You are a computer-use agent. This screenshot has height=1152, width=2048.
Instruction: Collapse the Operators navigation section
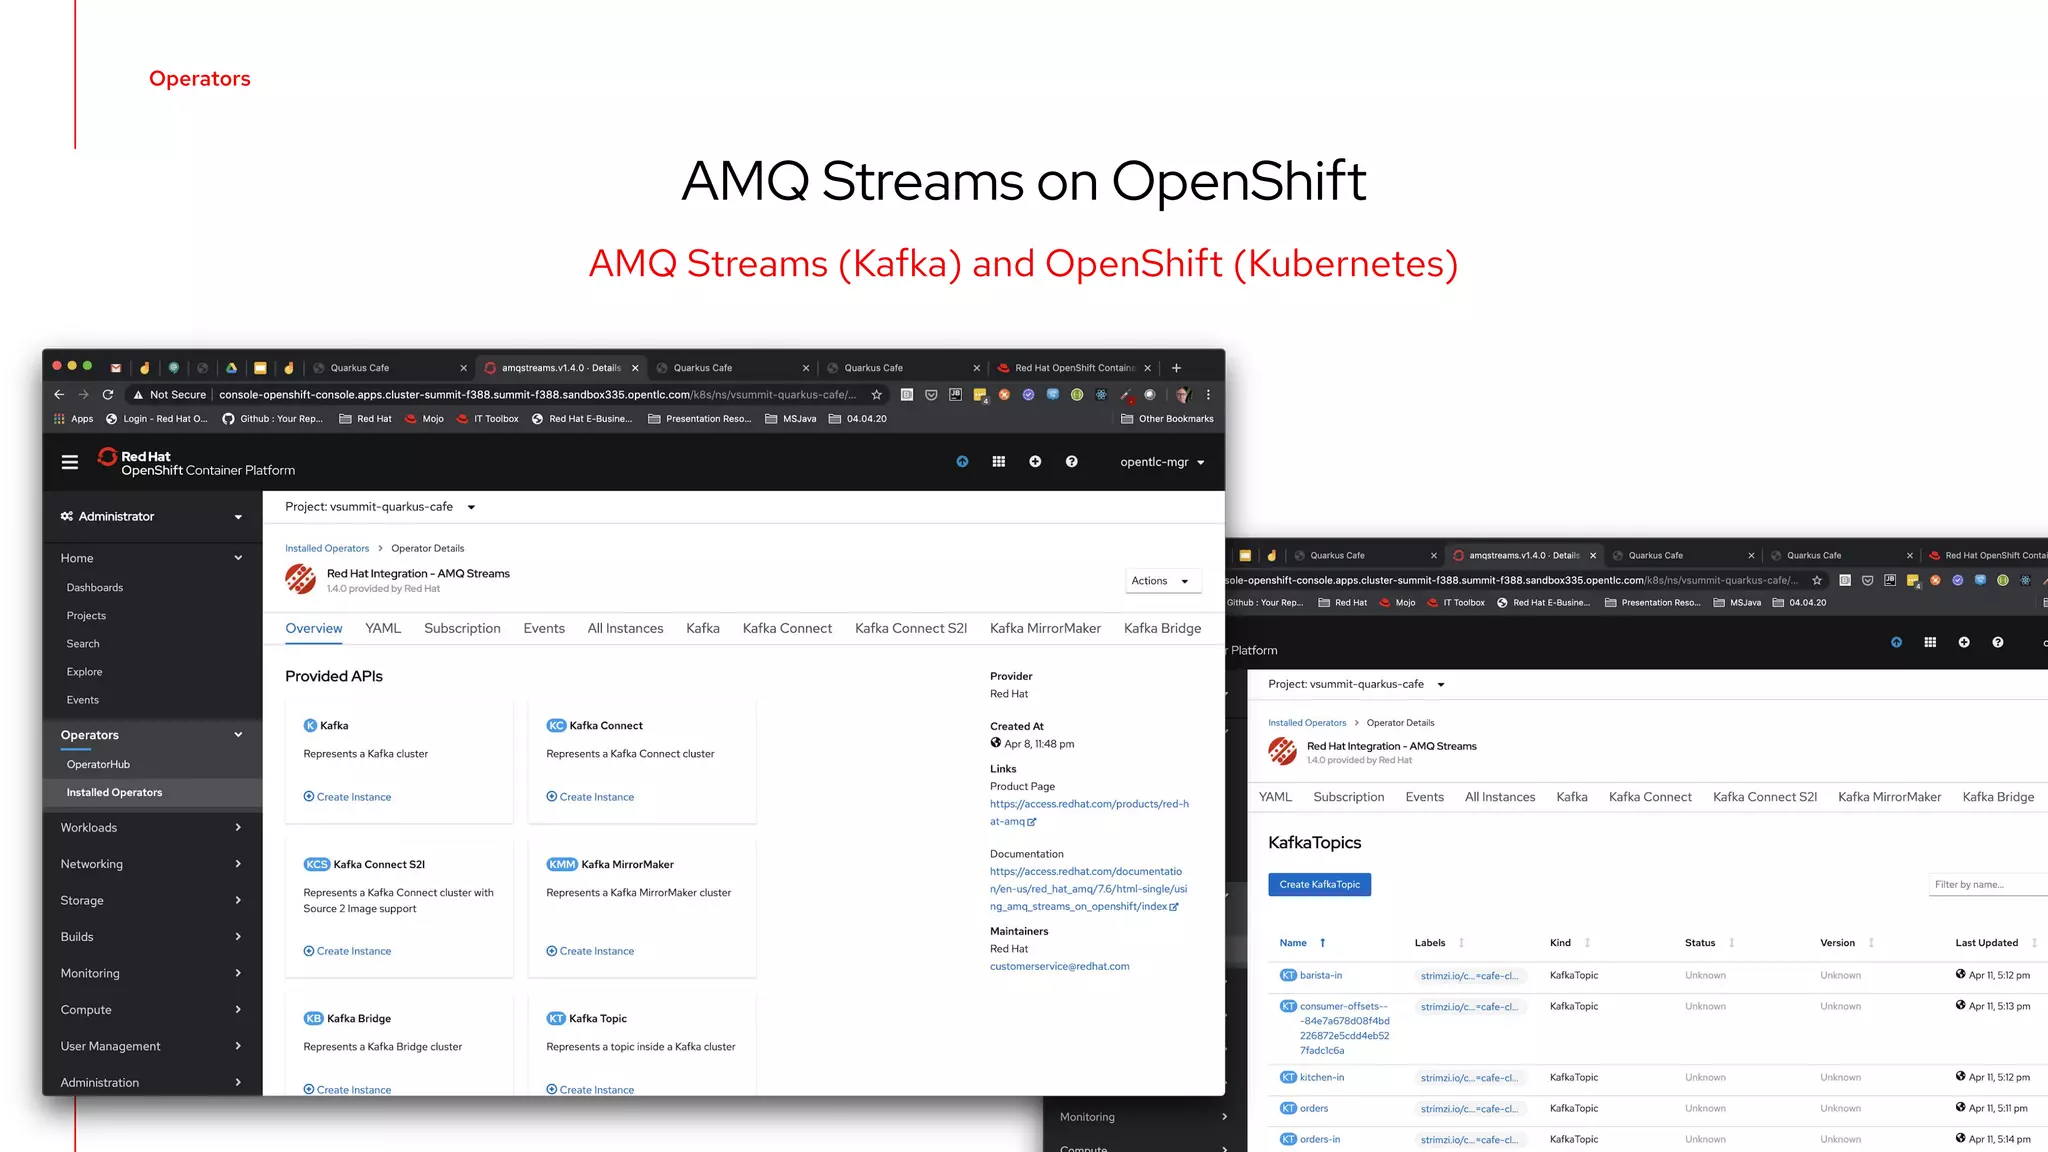pyautogui.click(x=152, y=735)
